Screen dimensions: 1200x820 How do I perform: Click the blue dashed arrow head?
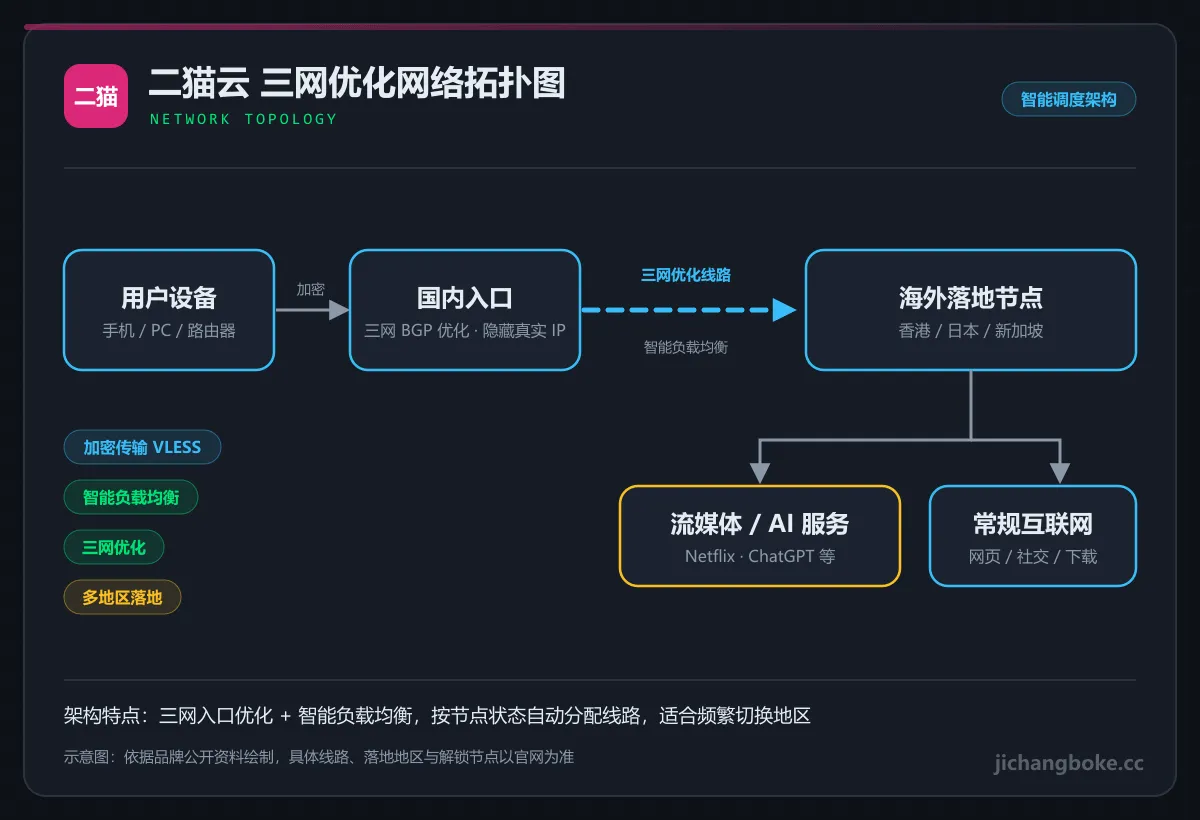point(785,310)
